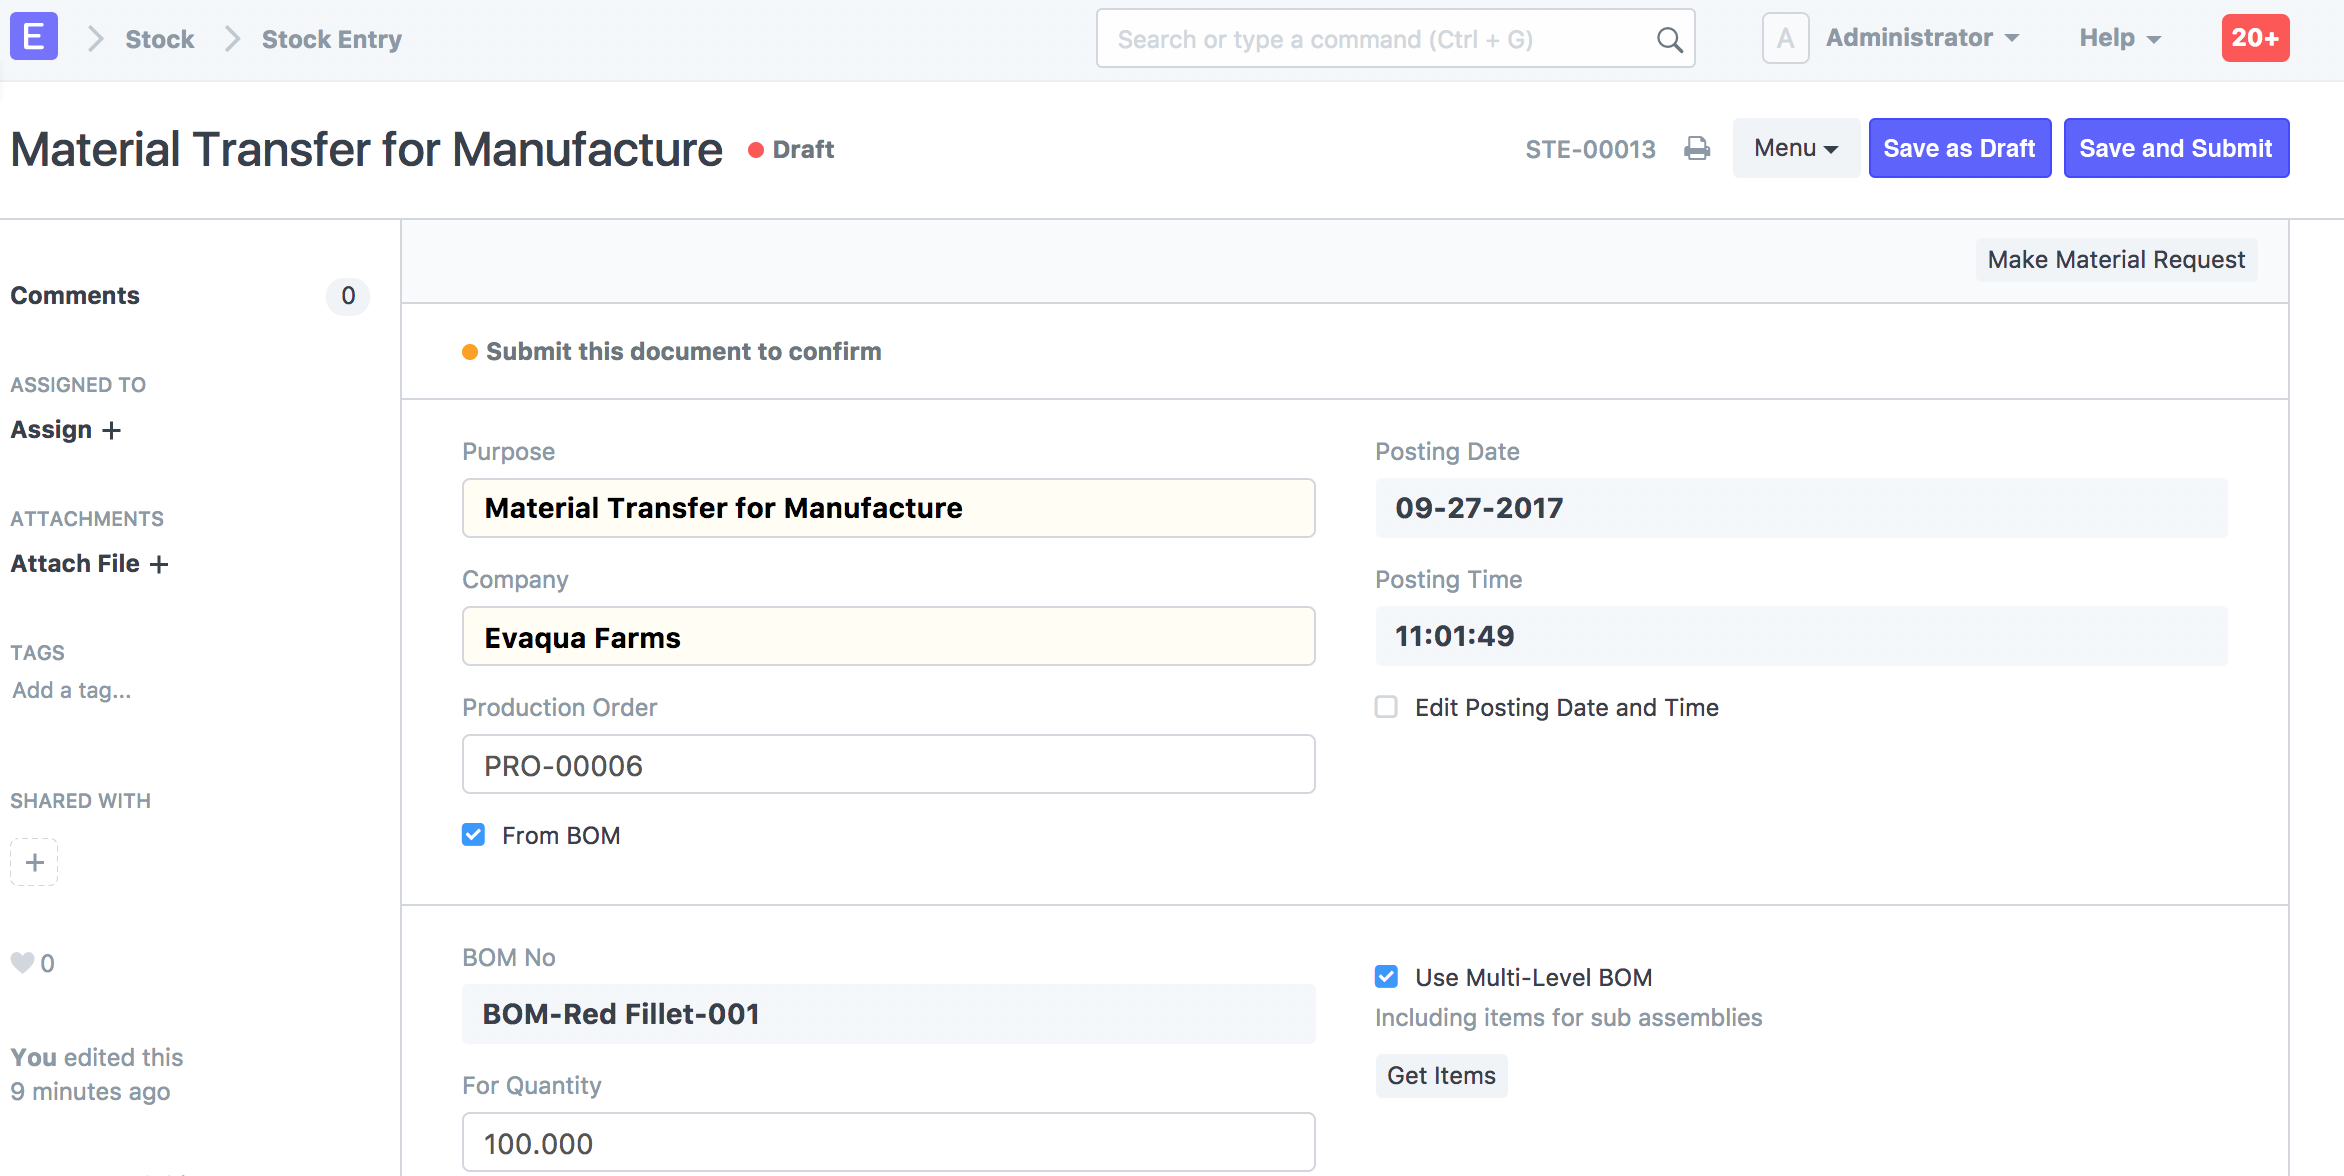Open the Administrator user dropdown
Viewport: 2344px width, 1176px height.
[x=1921, y=37]
